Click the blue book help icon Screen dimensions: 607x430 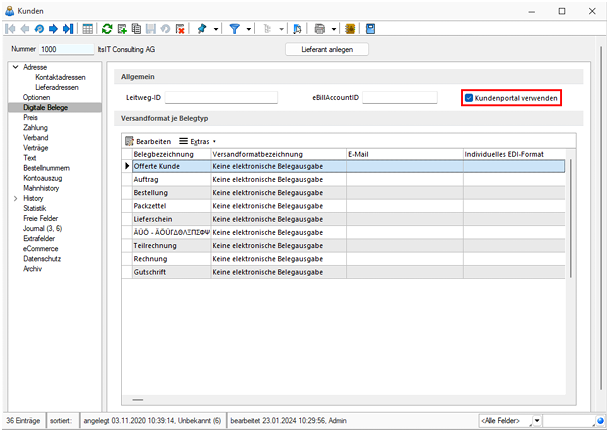370,29
